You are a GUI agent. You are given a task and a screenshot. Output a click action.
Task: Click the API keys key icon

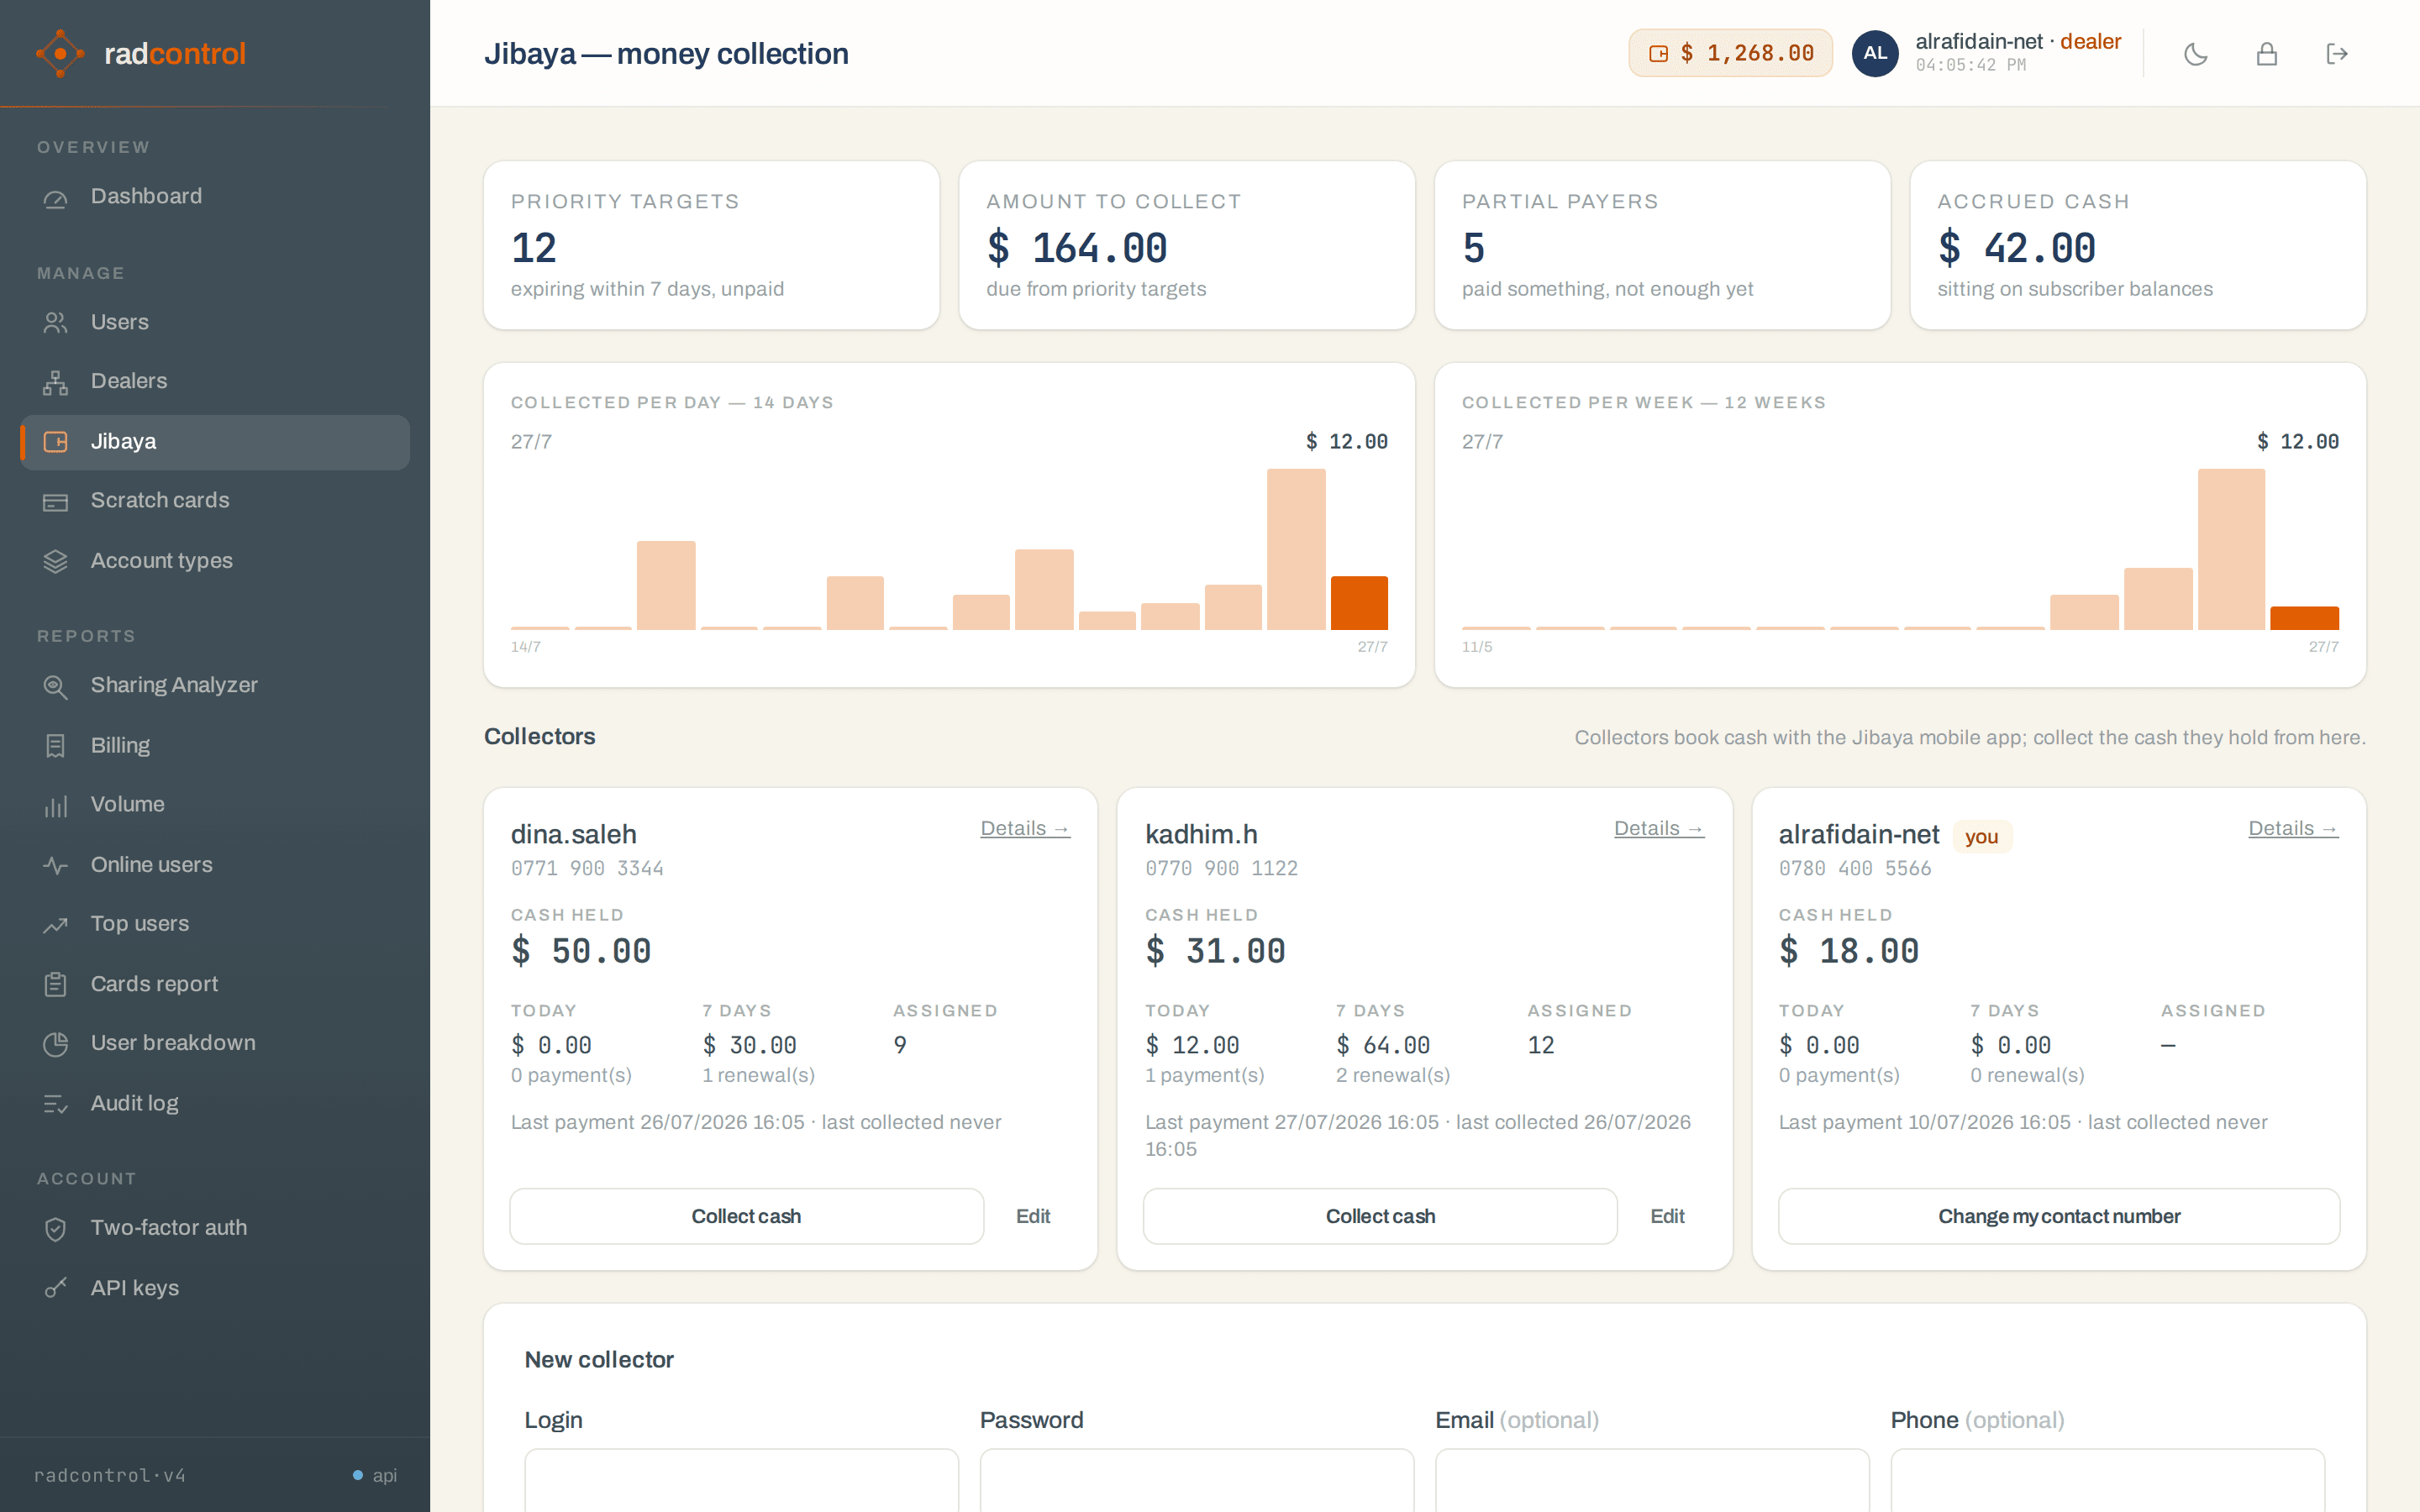[x=56, y=1288]
